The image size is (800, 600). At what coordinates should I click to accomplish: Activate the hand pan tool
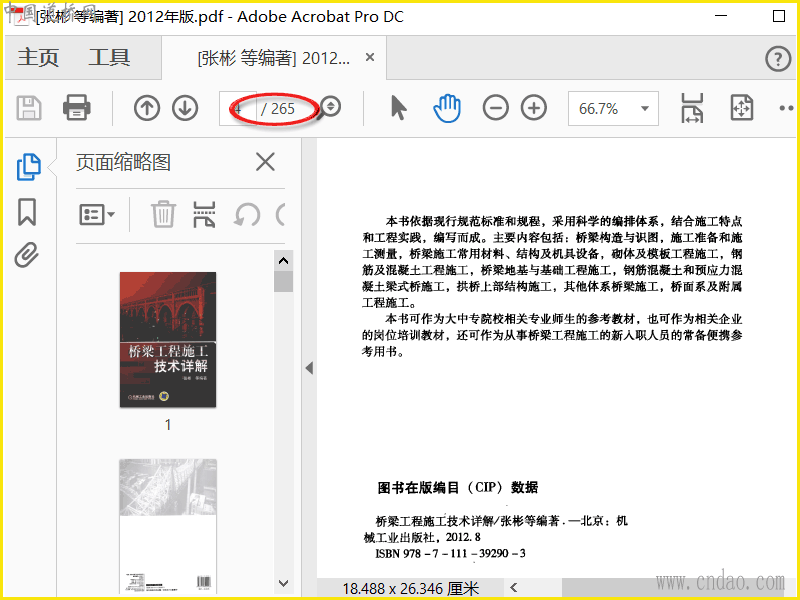[447, 108]
